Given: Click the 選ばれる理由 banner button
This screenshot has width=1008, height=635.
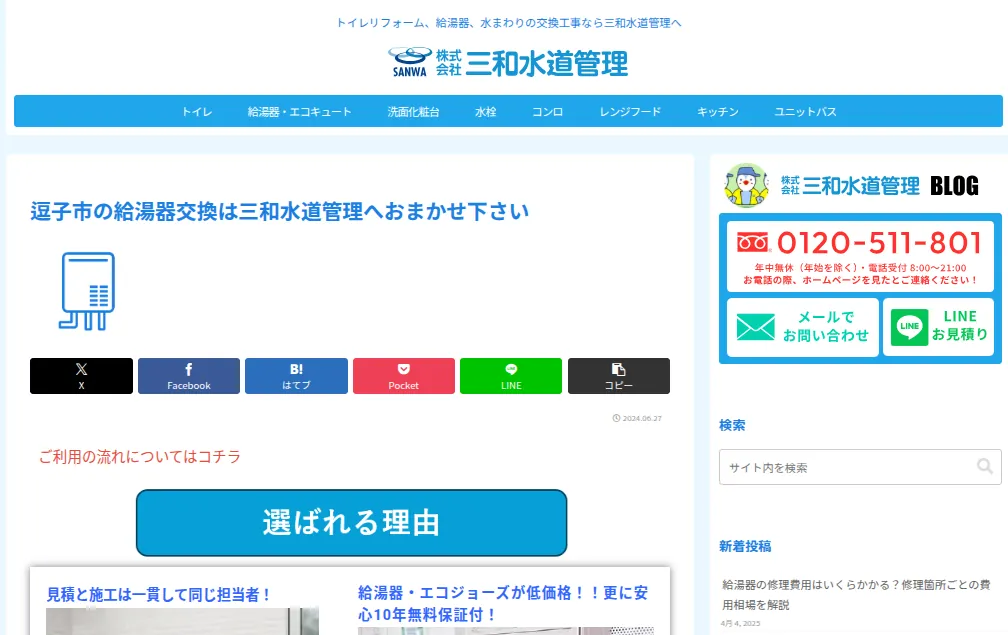Looking at the screenshot, I should click(352, 523).
